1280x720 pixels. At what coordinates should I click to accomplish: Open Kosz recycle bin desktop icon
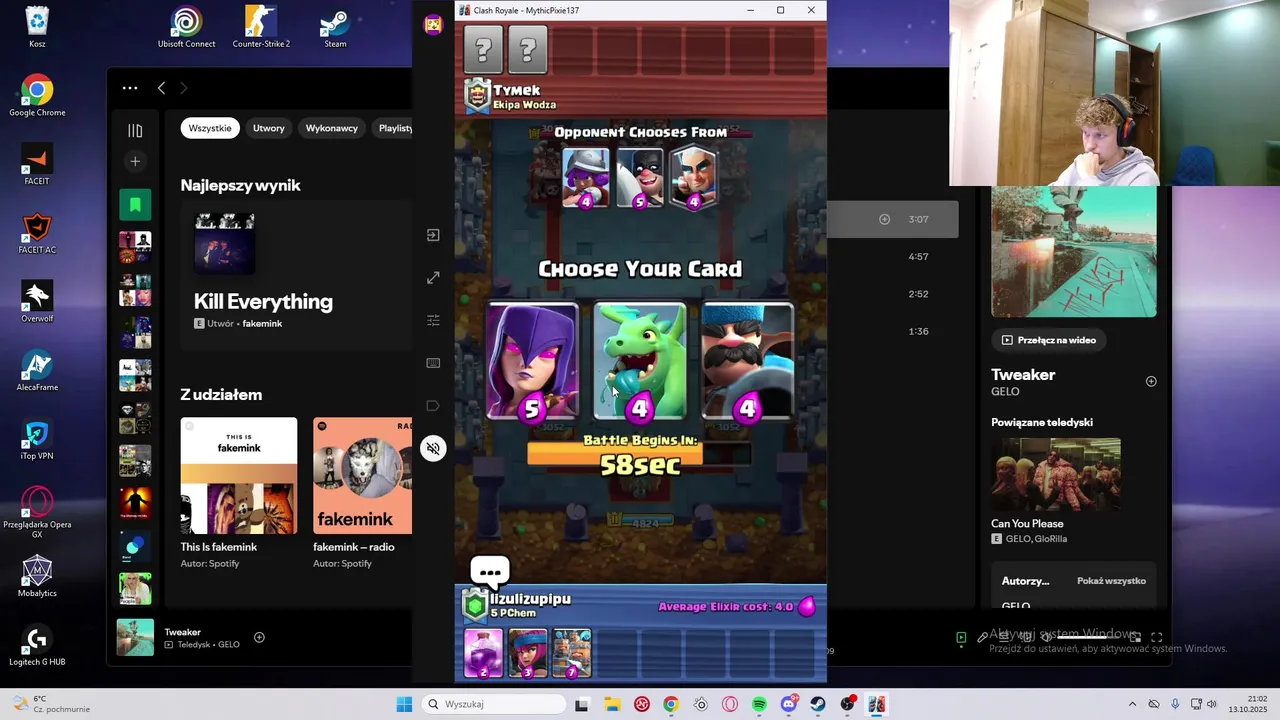click(37, 27)
